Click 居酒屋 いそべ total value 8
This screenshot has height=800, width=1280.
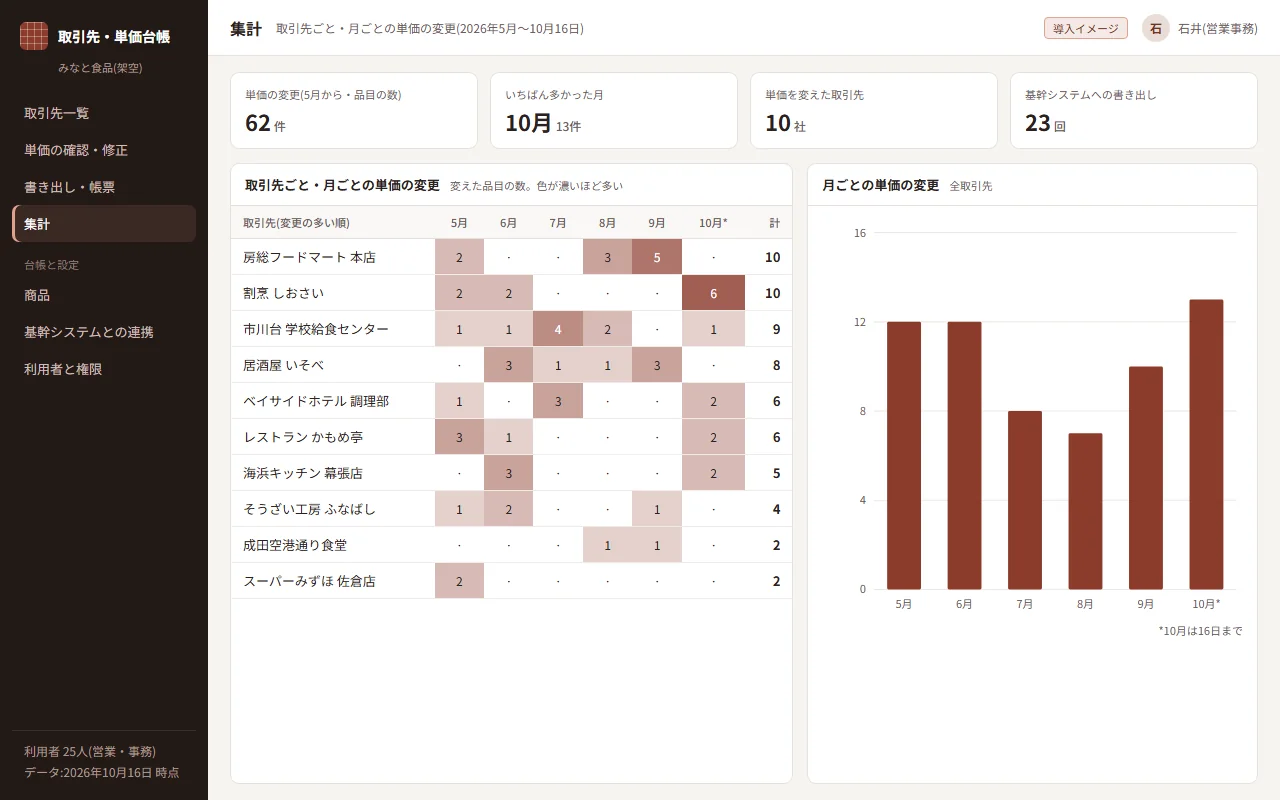[x=777, y=365]
